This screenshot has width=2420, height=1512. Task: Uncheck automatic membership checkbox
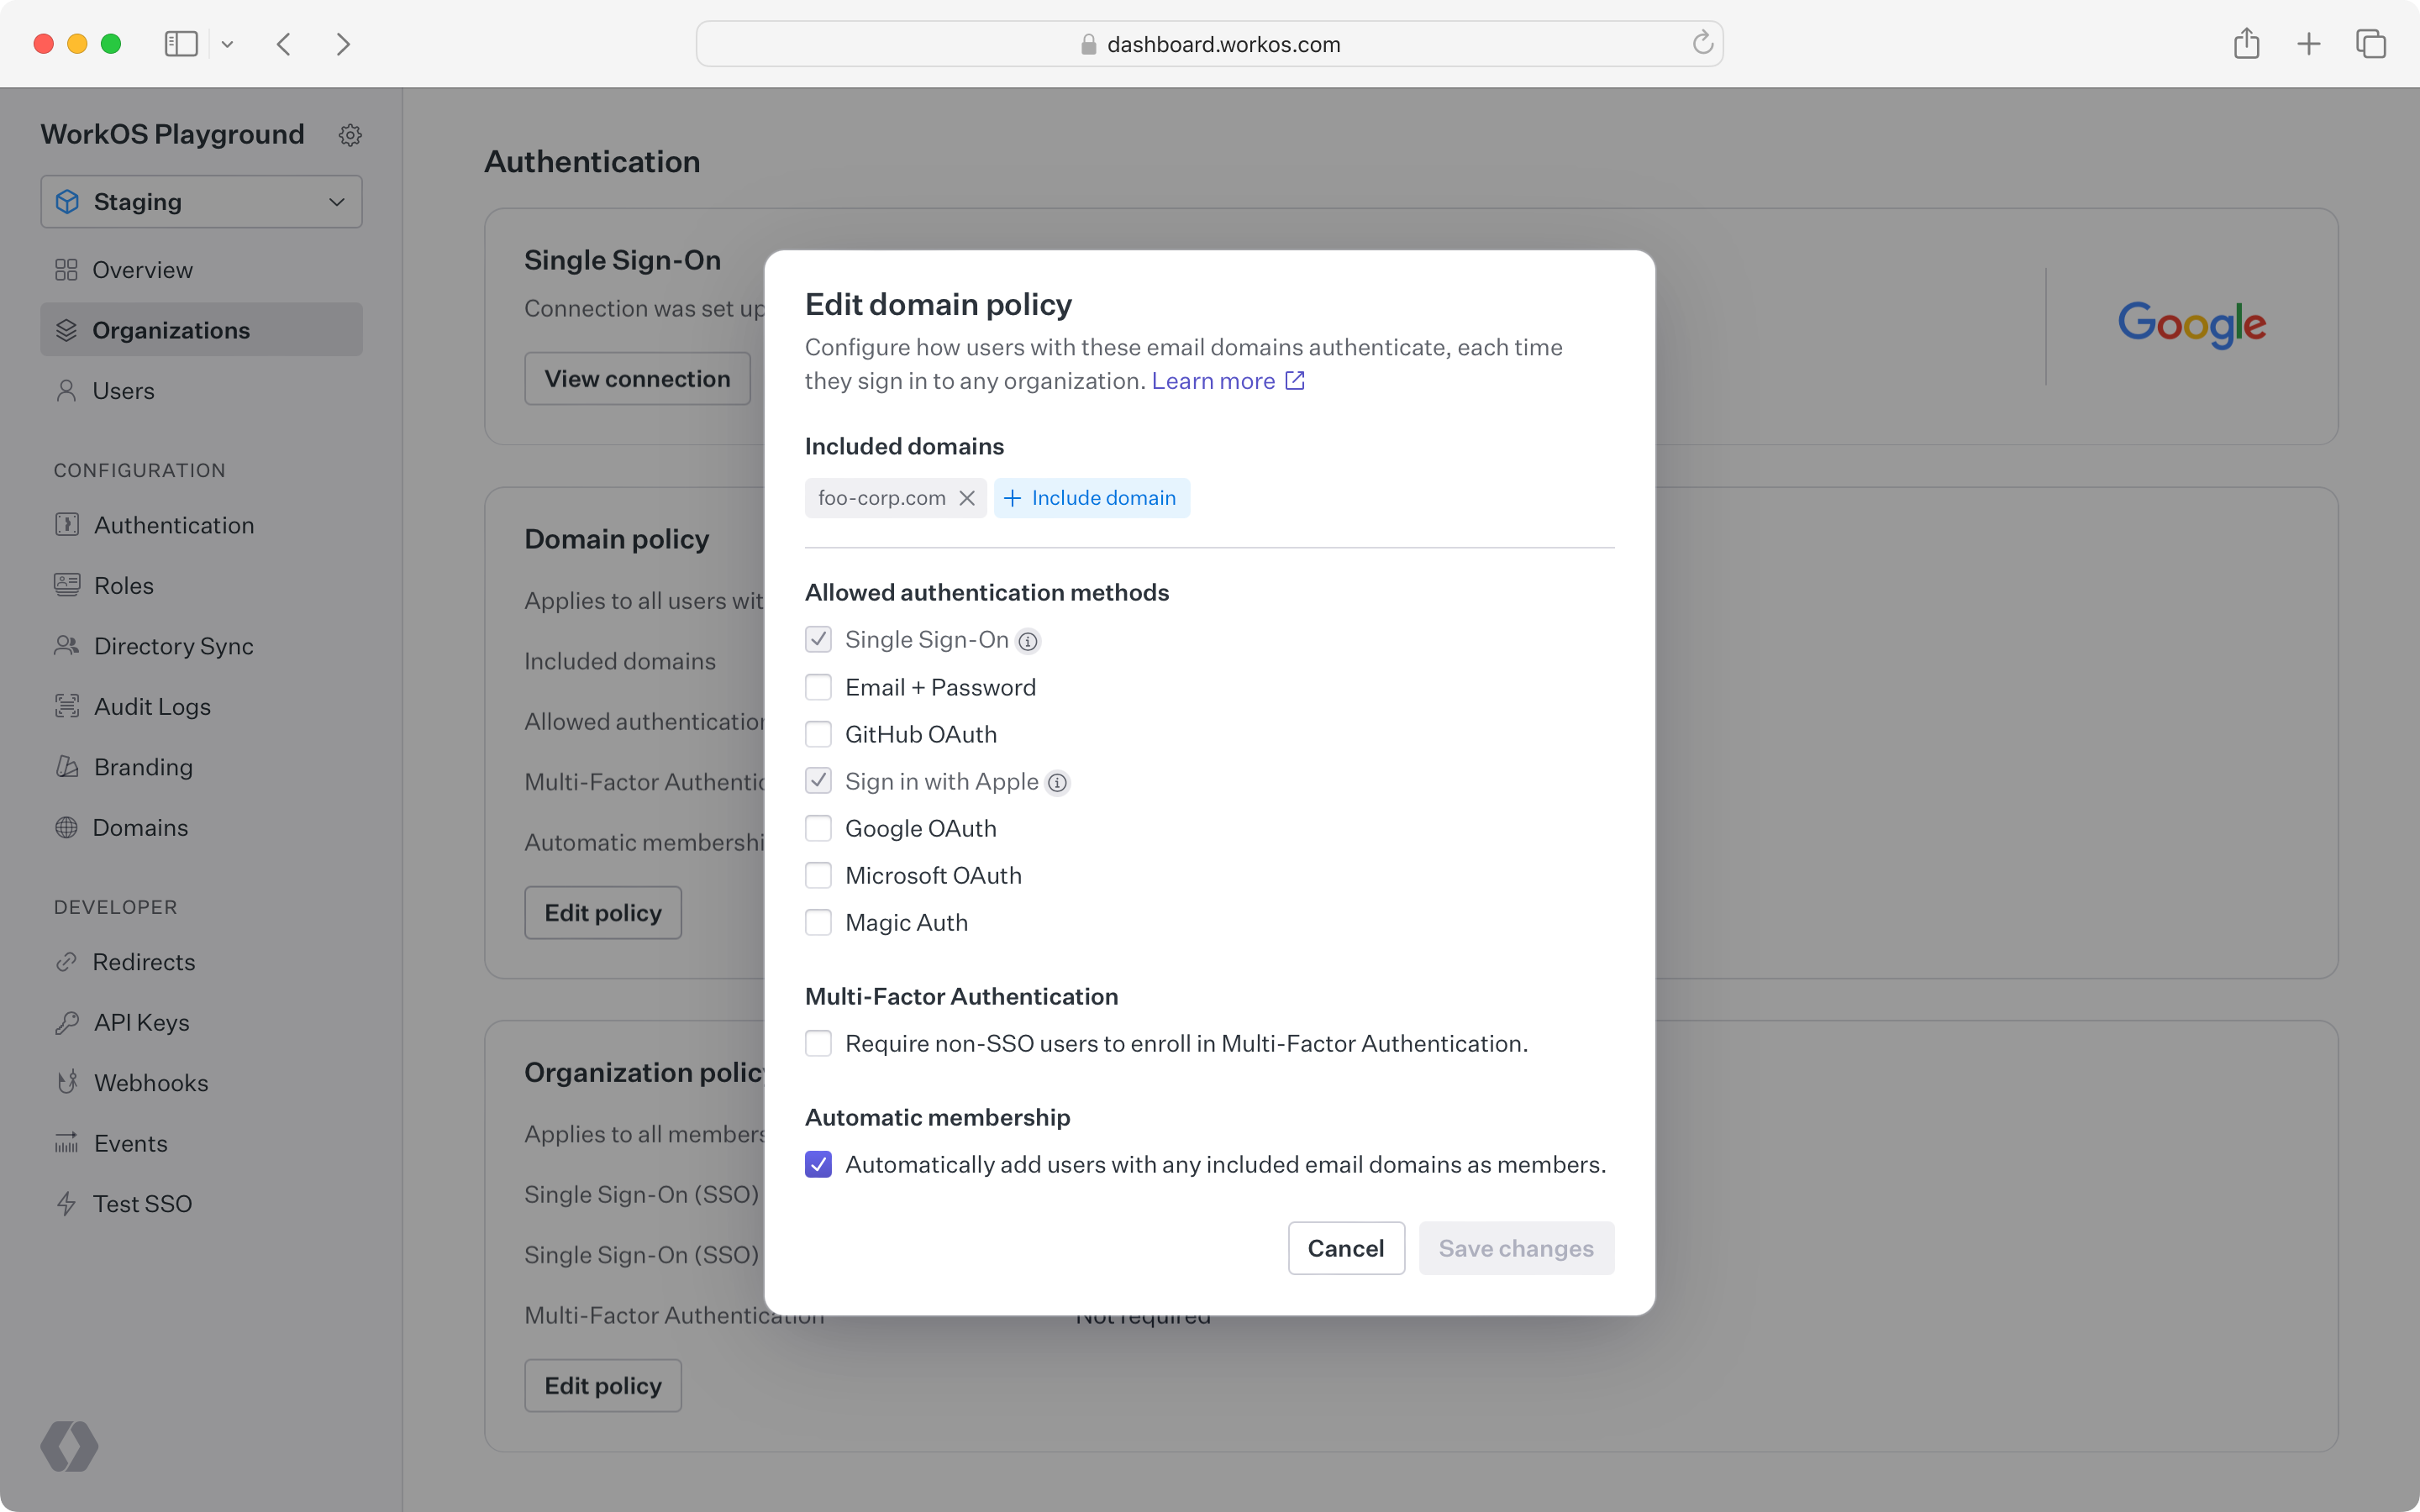[818, 1164]
